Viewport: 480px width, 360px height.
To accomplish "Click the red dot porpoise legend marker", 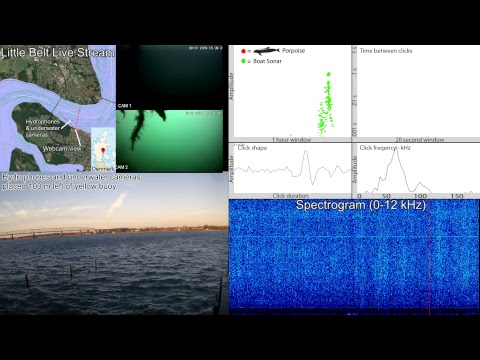I will (243, 51).
